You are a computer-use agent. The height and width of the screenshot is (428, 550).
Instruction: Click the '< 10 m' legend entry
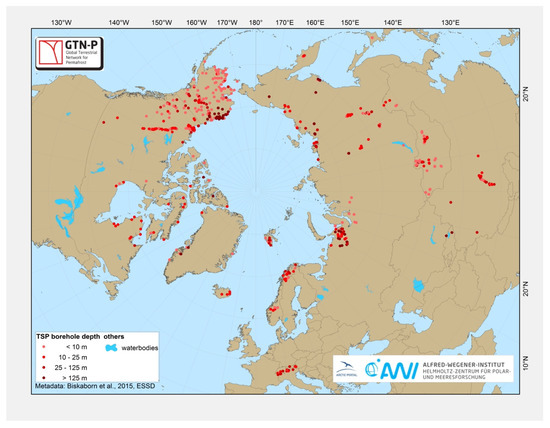click(x=65, y=347)
